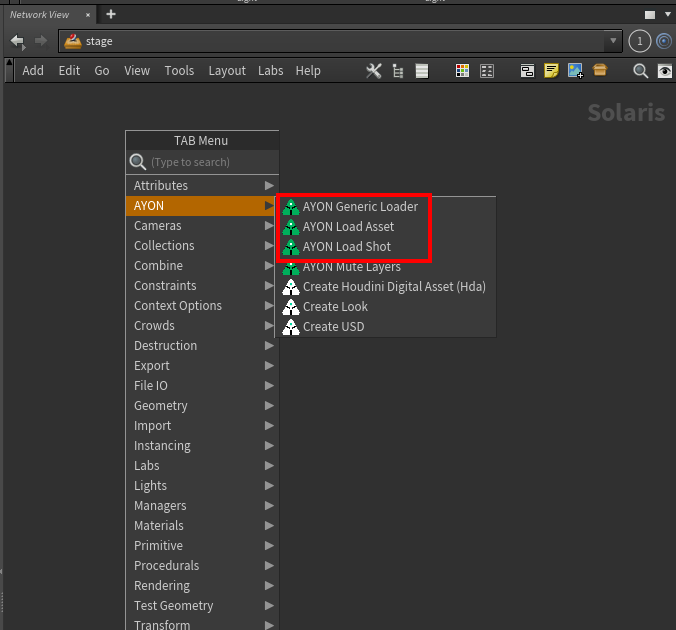Screen dimensions: 676x630
Task: Click the background image icon in toolbar
Action: [x=575, y=70]
